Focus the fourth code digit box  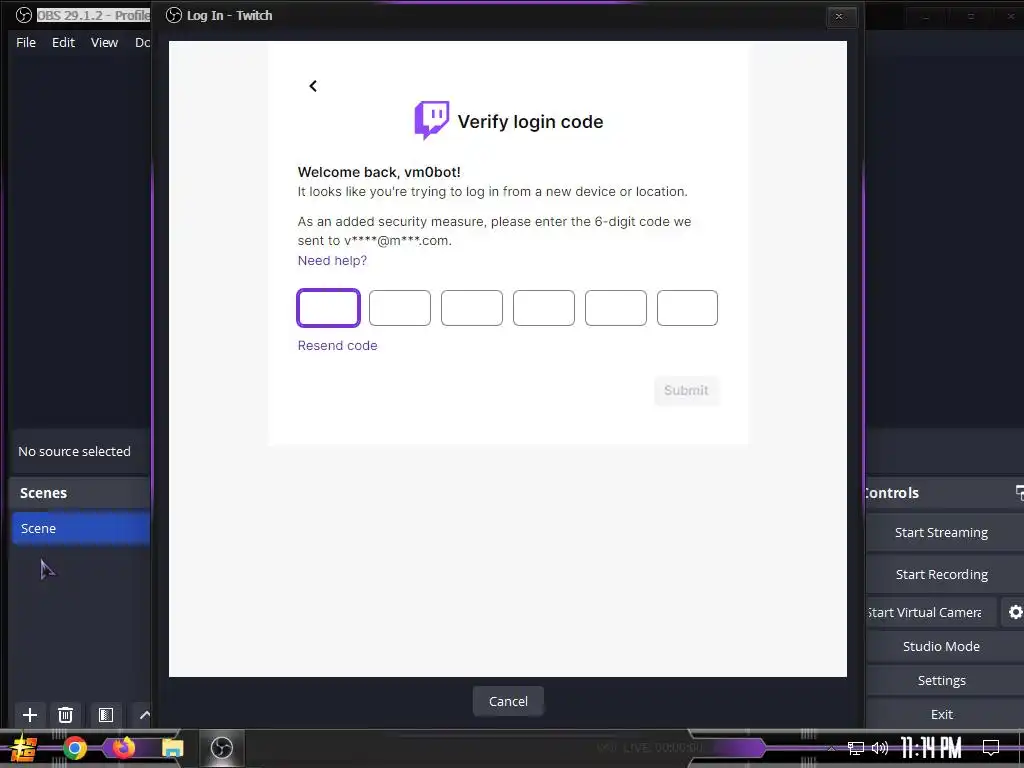(543, 308)
